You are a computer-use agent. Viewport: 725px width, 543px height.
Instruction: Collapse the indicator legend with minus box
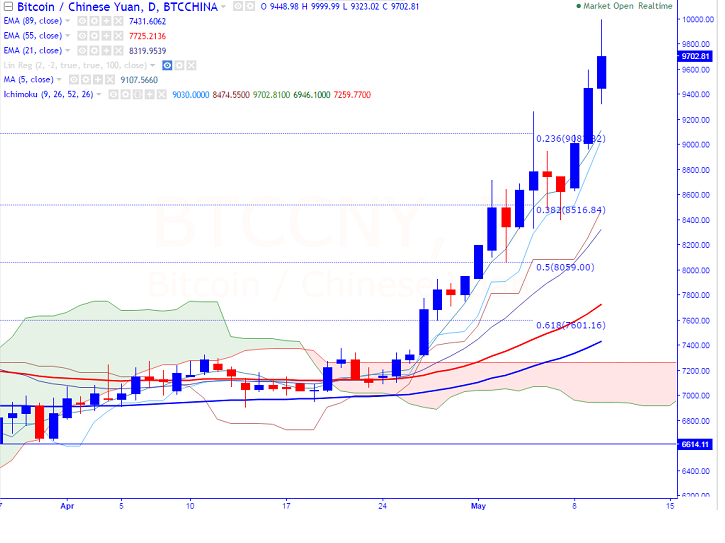pyautogui.click(x=8, y=6)
